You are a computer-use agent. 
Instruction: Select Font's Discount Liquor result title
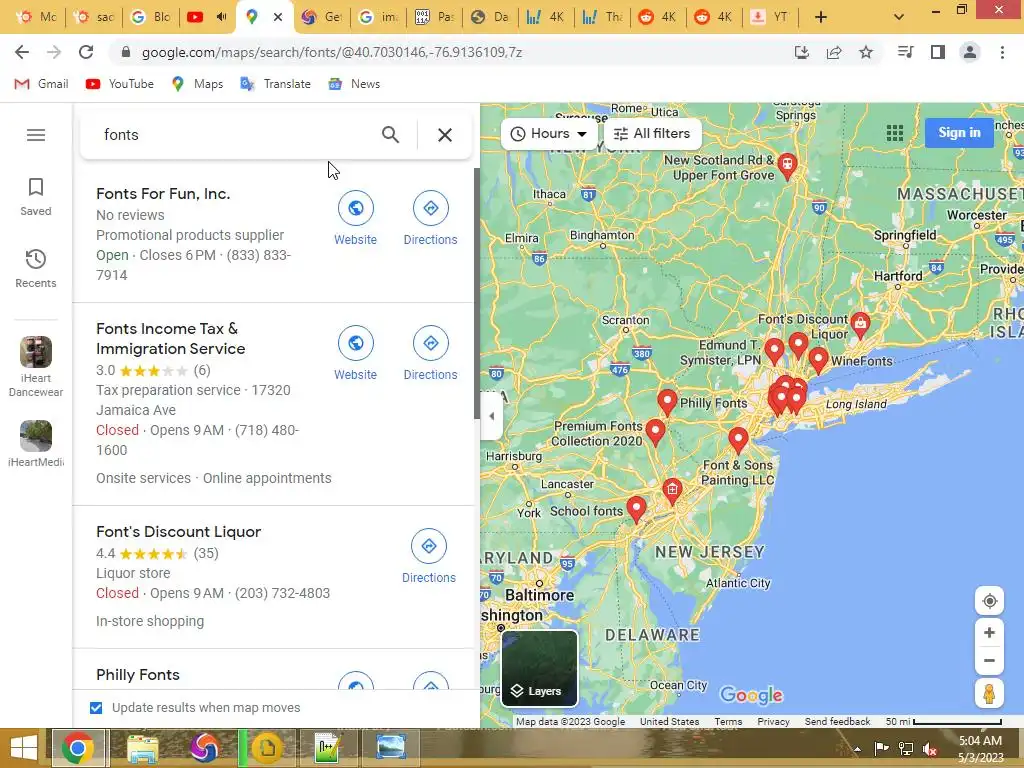[x=178, y=532]
